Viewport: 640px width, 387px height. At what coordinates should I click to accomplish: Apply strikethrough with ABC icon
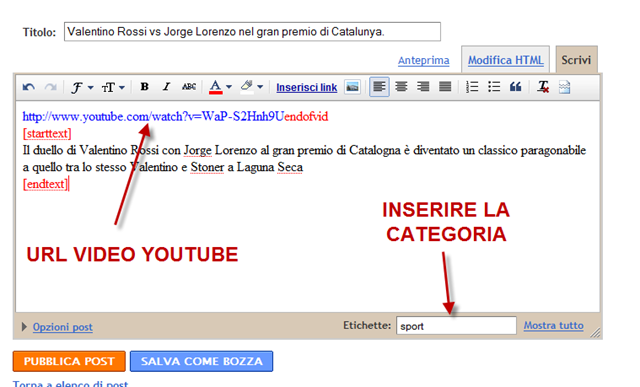point(189,87)
